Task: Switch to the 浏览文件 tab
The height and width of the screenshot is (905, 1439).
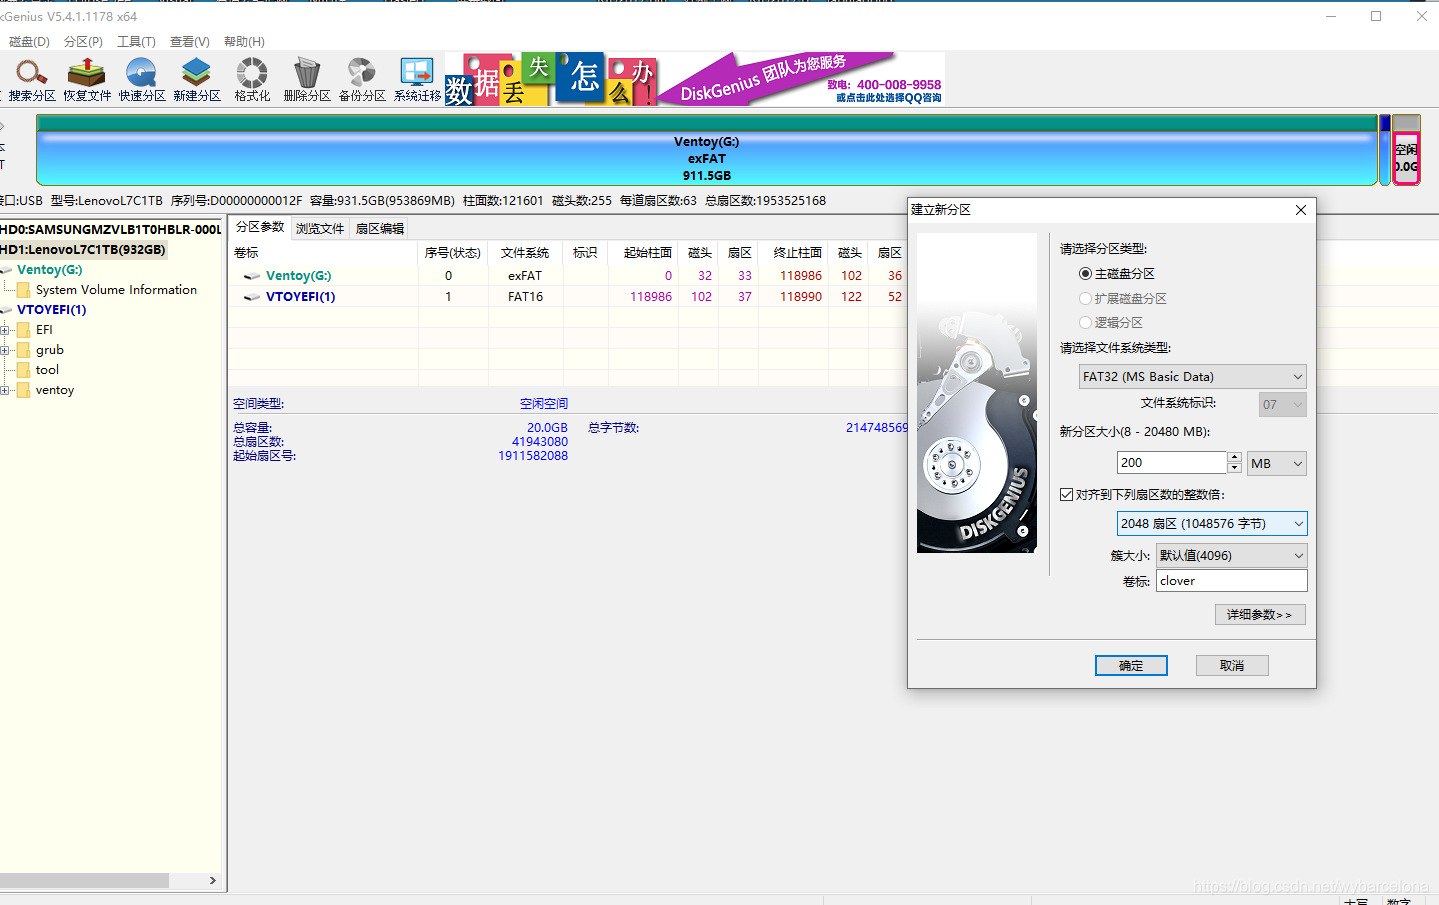Action: point(320,229)
